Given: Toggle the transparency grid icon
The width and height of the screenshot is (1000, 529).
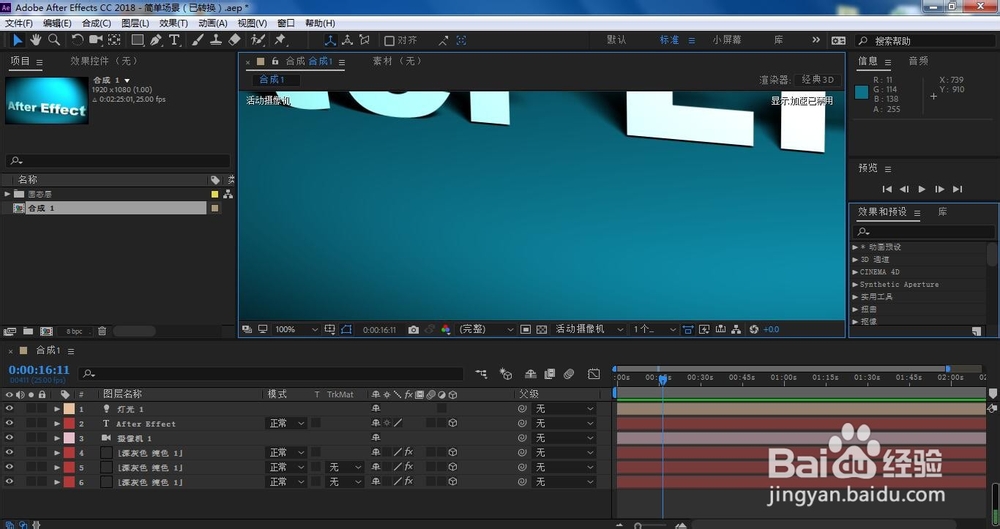Looking at the screenshot, I should pos(541,329).
